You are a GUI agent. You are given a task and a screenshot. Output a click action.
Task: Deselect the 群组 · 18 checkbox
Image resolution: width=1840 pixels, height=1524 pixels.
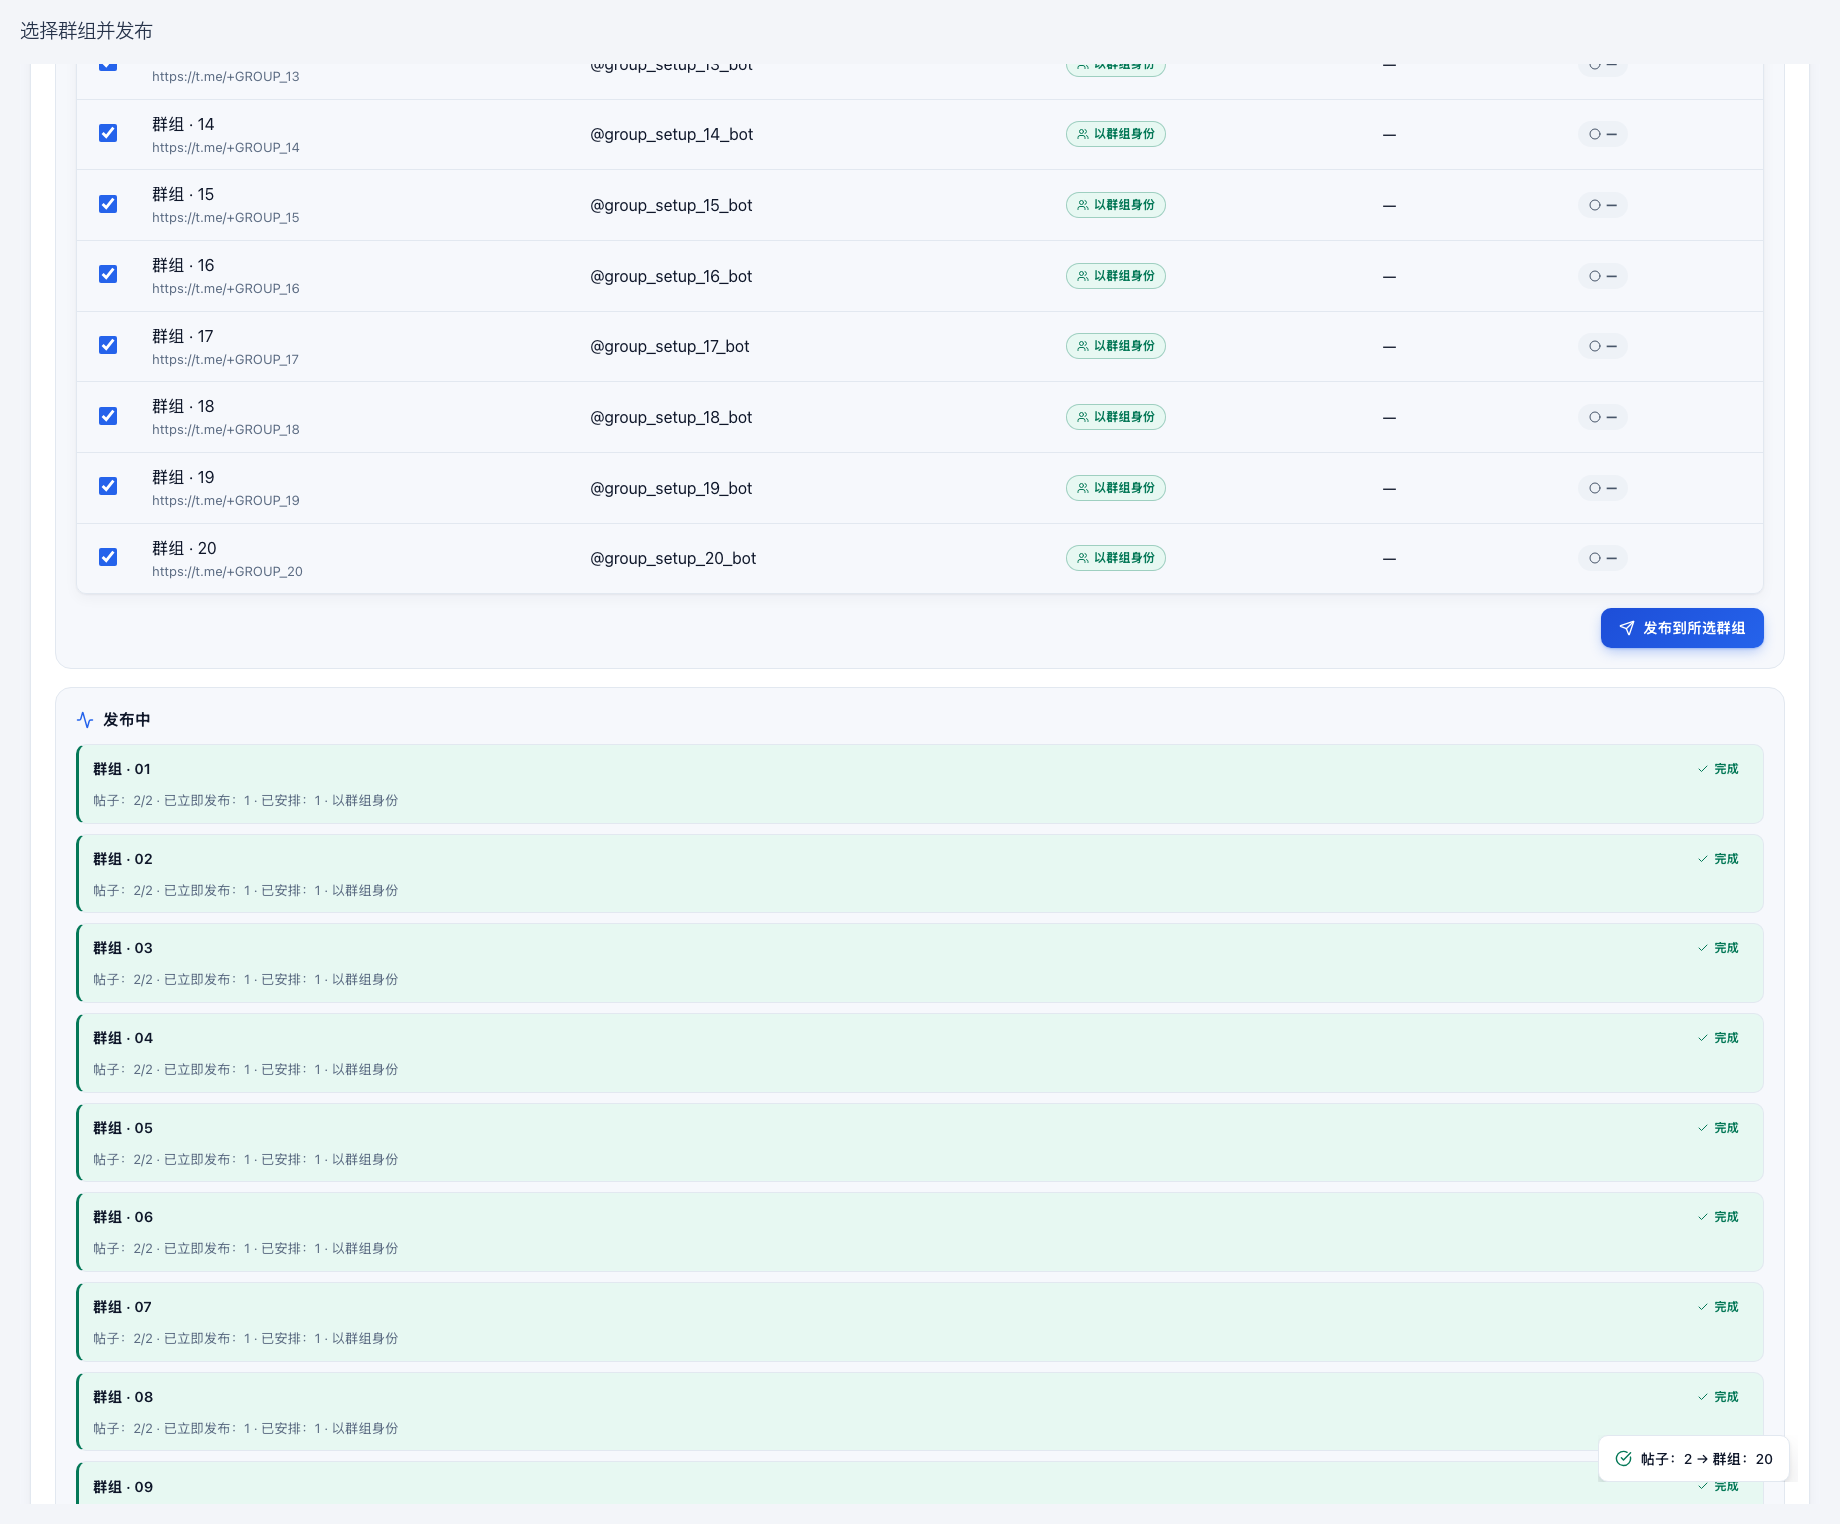108,416
